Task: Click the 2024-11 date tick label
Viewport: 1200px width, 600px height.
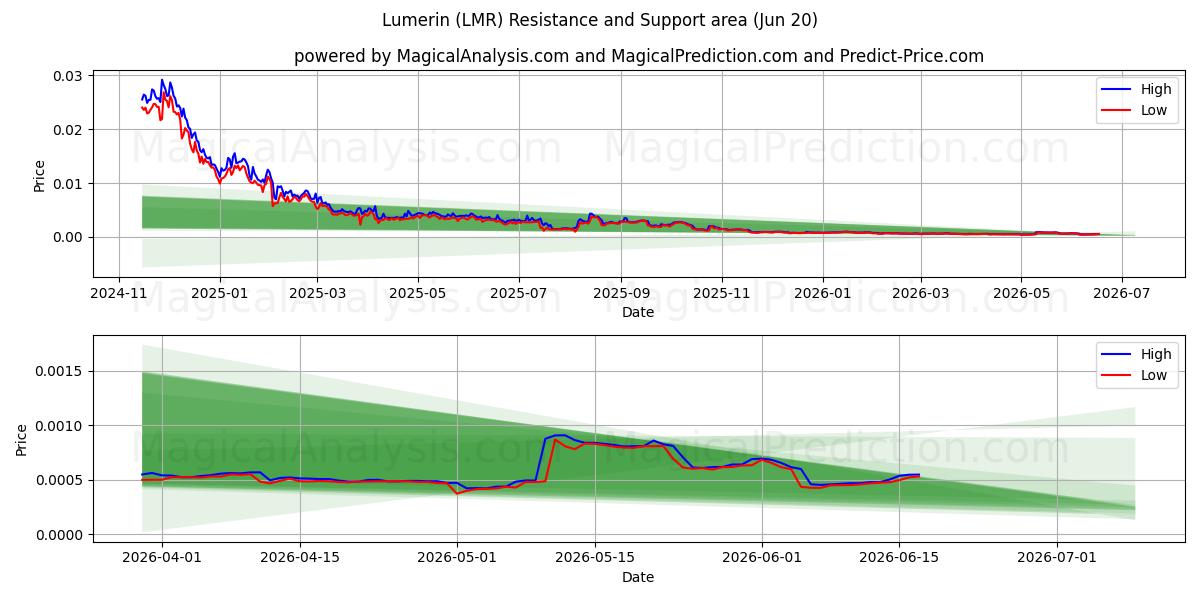Action: coord(119,293)
